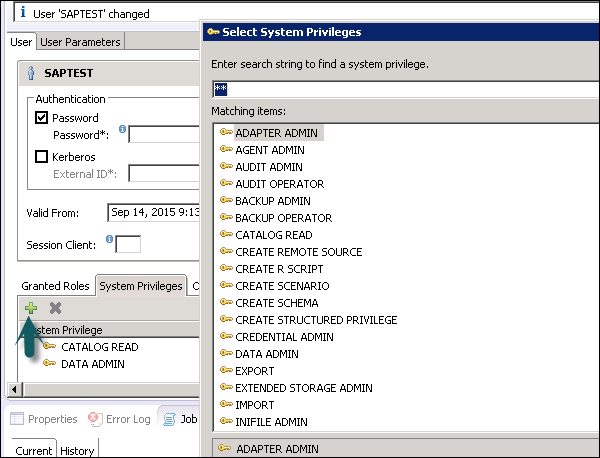Click the key icon beside CATALOG READ granted privilege
Viewport: 600px width, 458px height.
49,347
